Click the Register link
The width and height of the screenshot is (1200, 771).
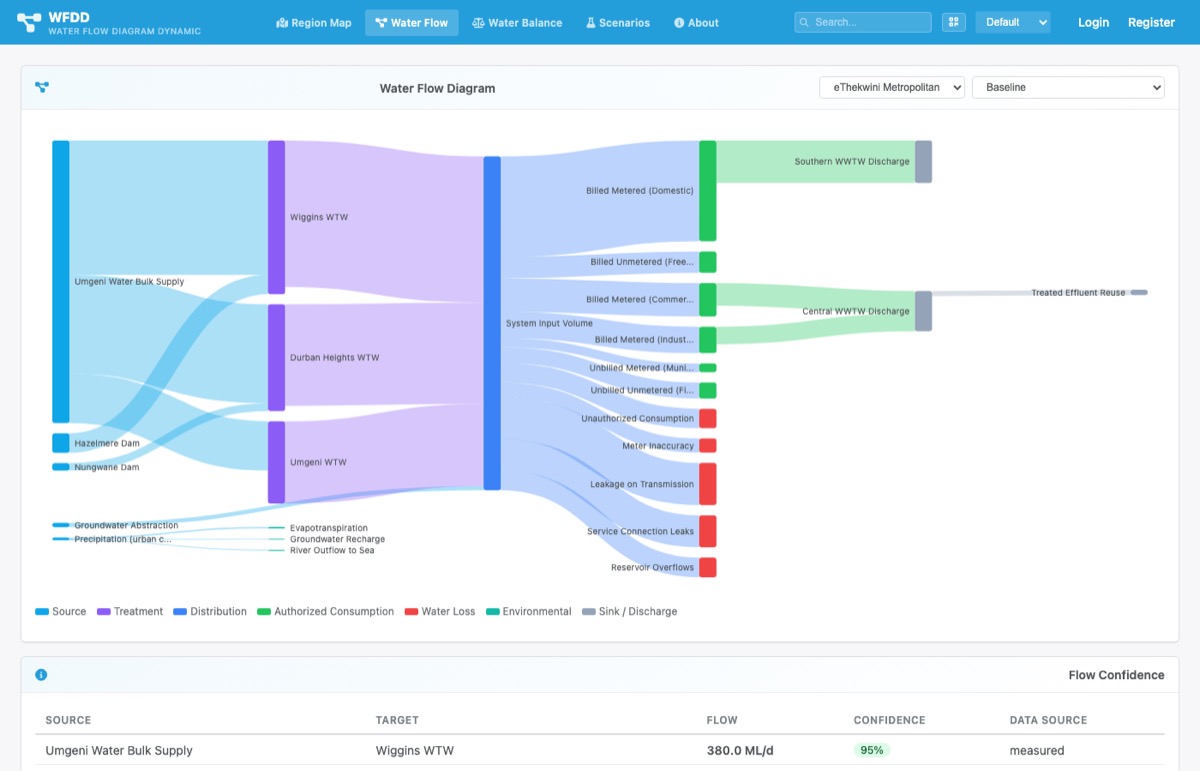1151,23
